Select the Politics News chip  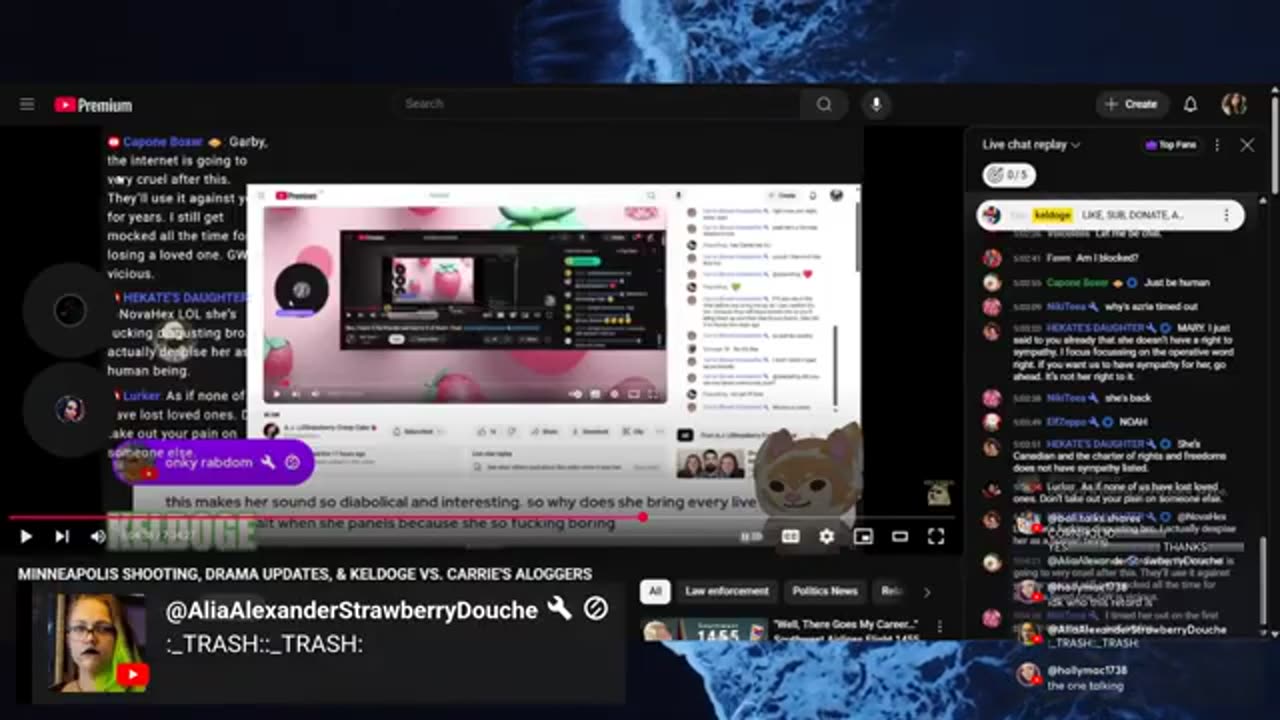(825, 591)
